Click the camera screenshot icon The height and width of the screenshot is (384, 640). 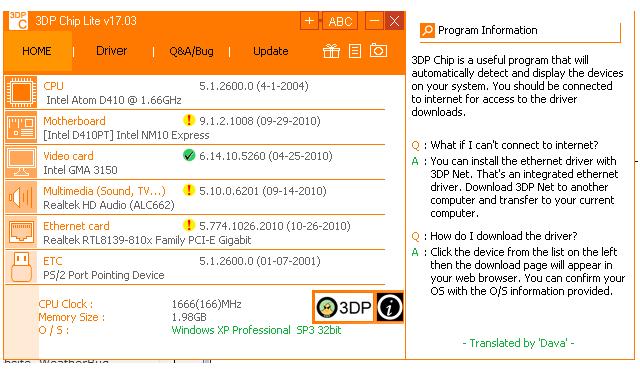[378, 51]
